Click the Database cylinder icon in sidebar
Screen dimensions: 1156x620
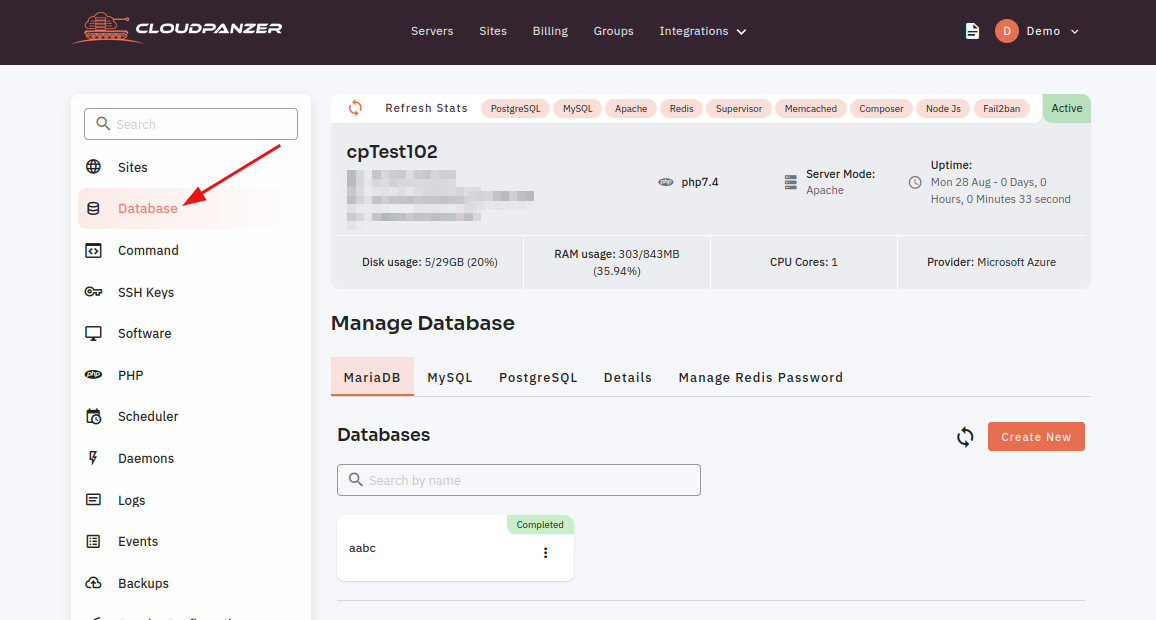[94, 209]
